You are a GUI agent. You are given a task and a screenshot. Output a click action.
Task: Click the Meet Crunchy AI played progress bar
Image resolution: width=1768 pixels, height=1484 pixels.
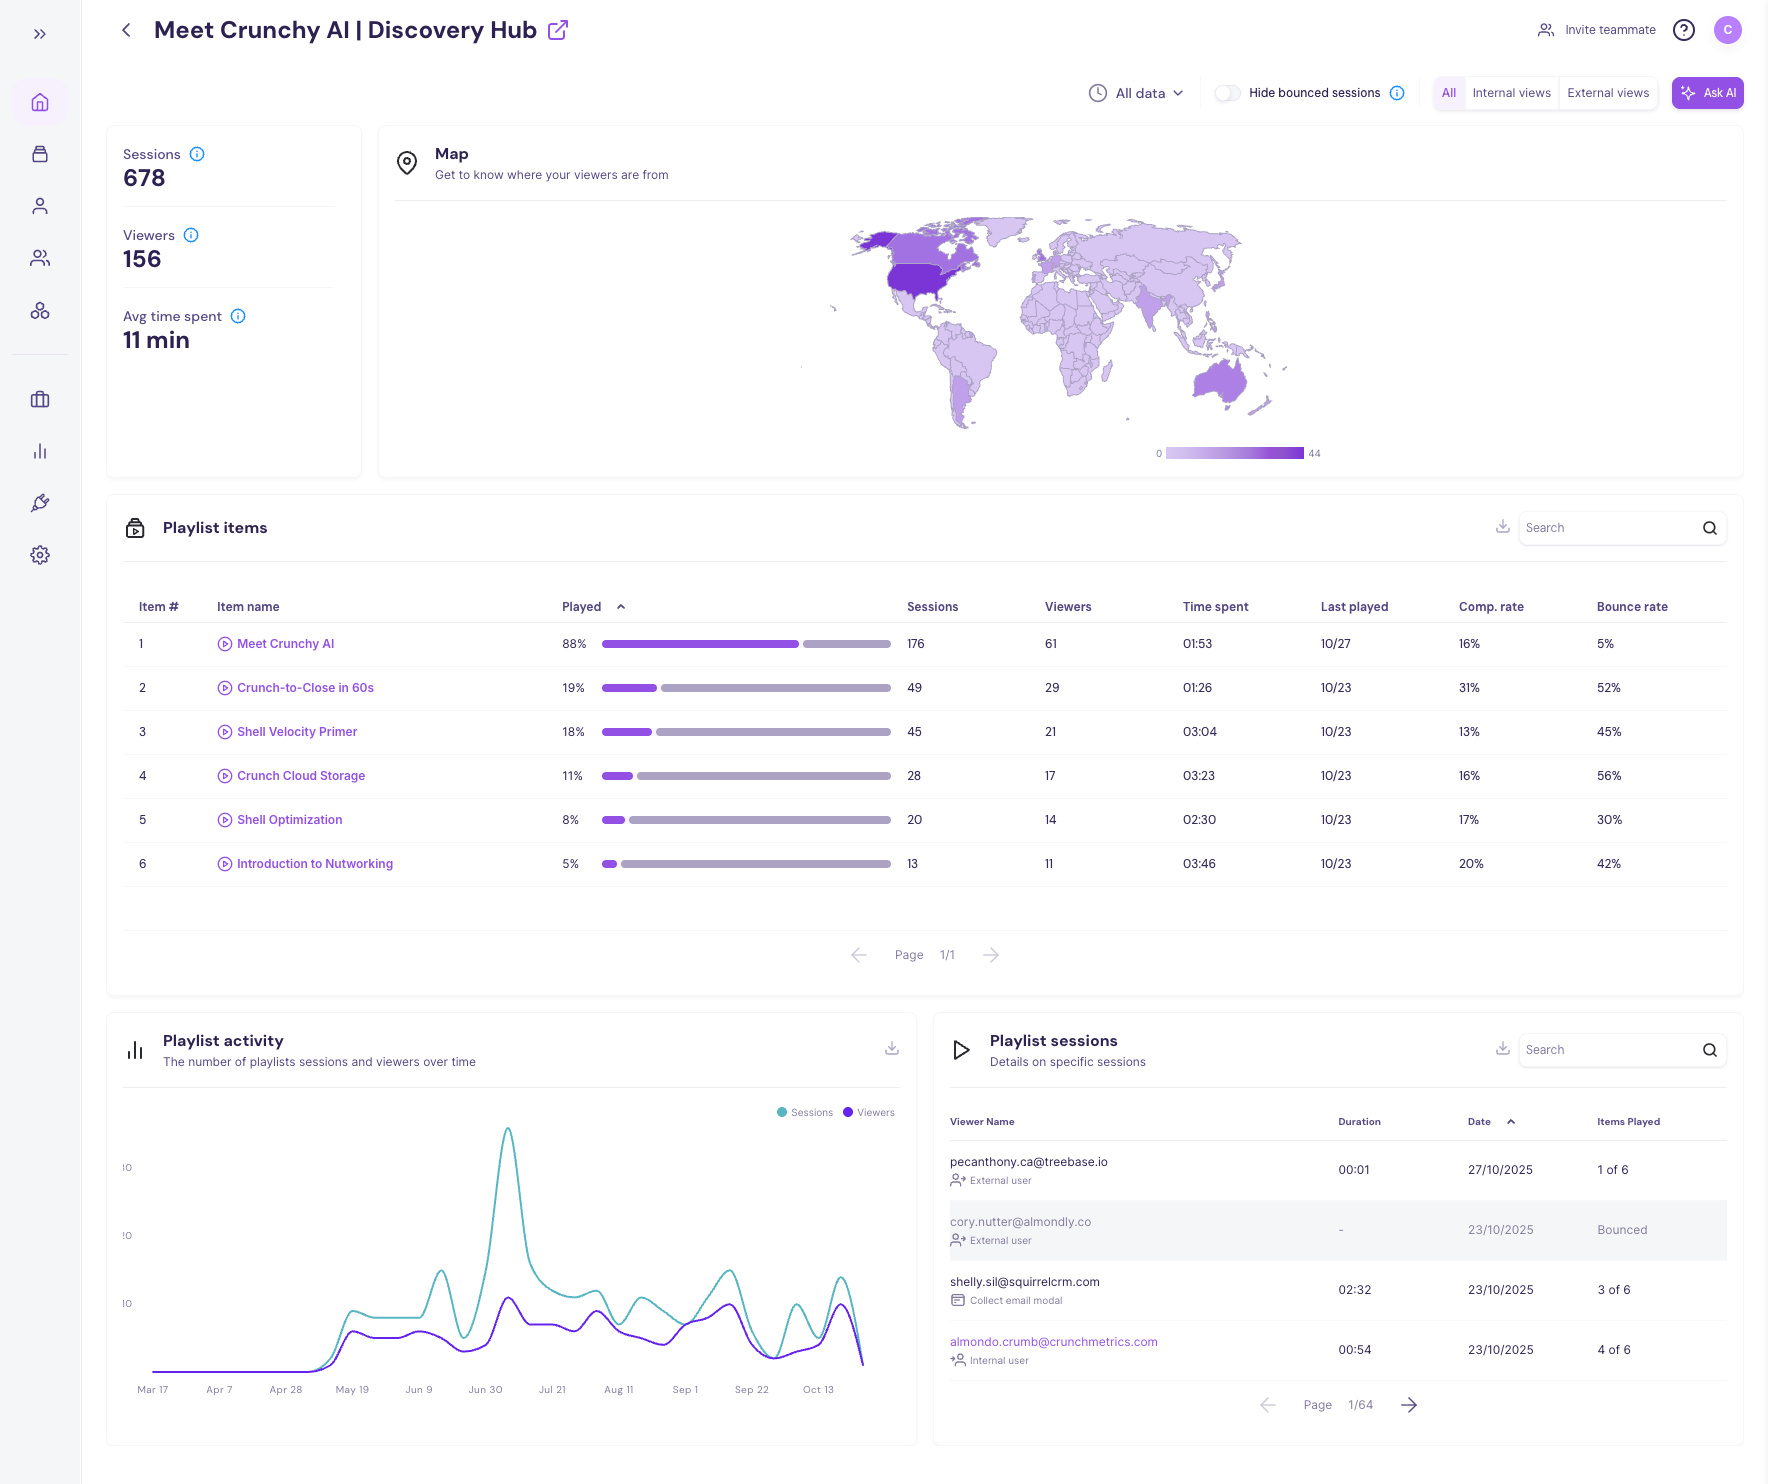[746, 644]
